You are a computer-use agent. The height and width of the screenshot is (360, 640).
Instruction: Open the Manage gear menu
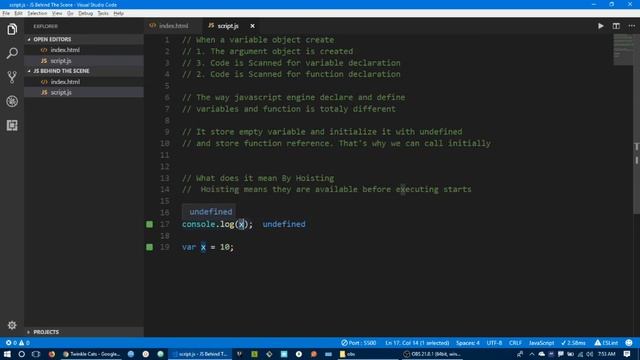point(12,325)
